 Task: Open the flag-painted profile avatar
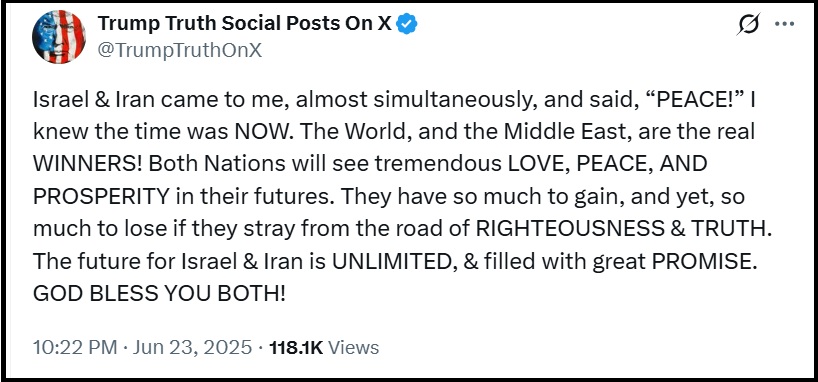pos(58,37)
